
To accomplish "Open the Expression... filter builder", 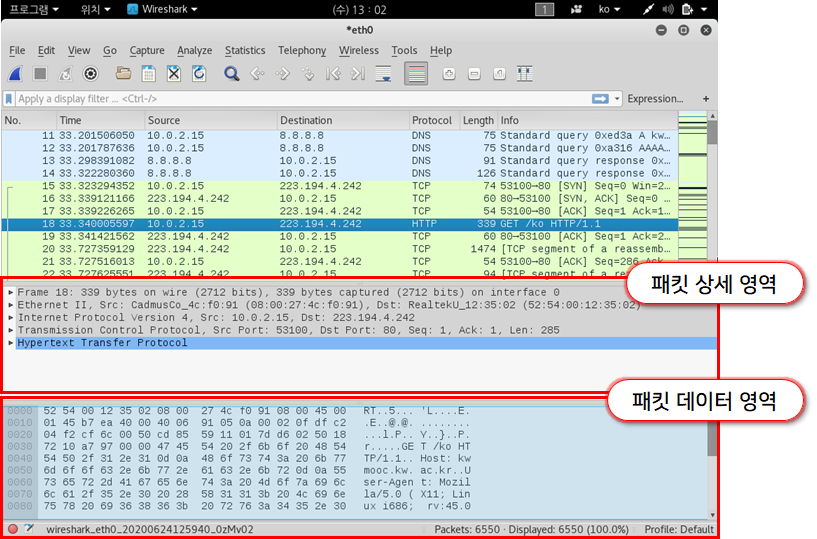I will coord(655,99).
